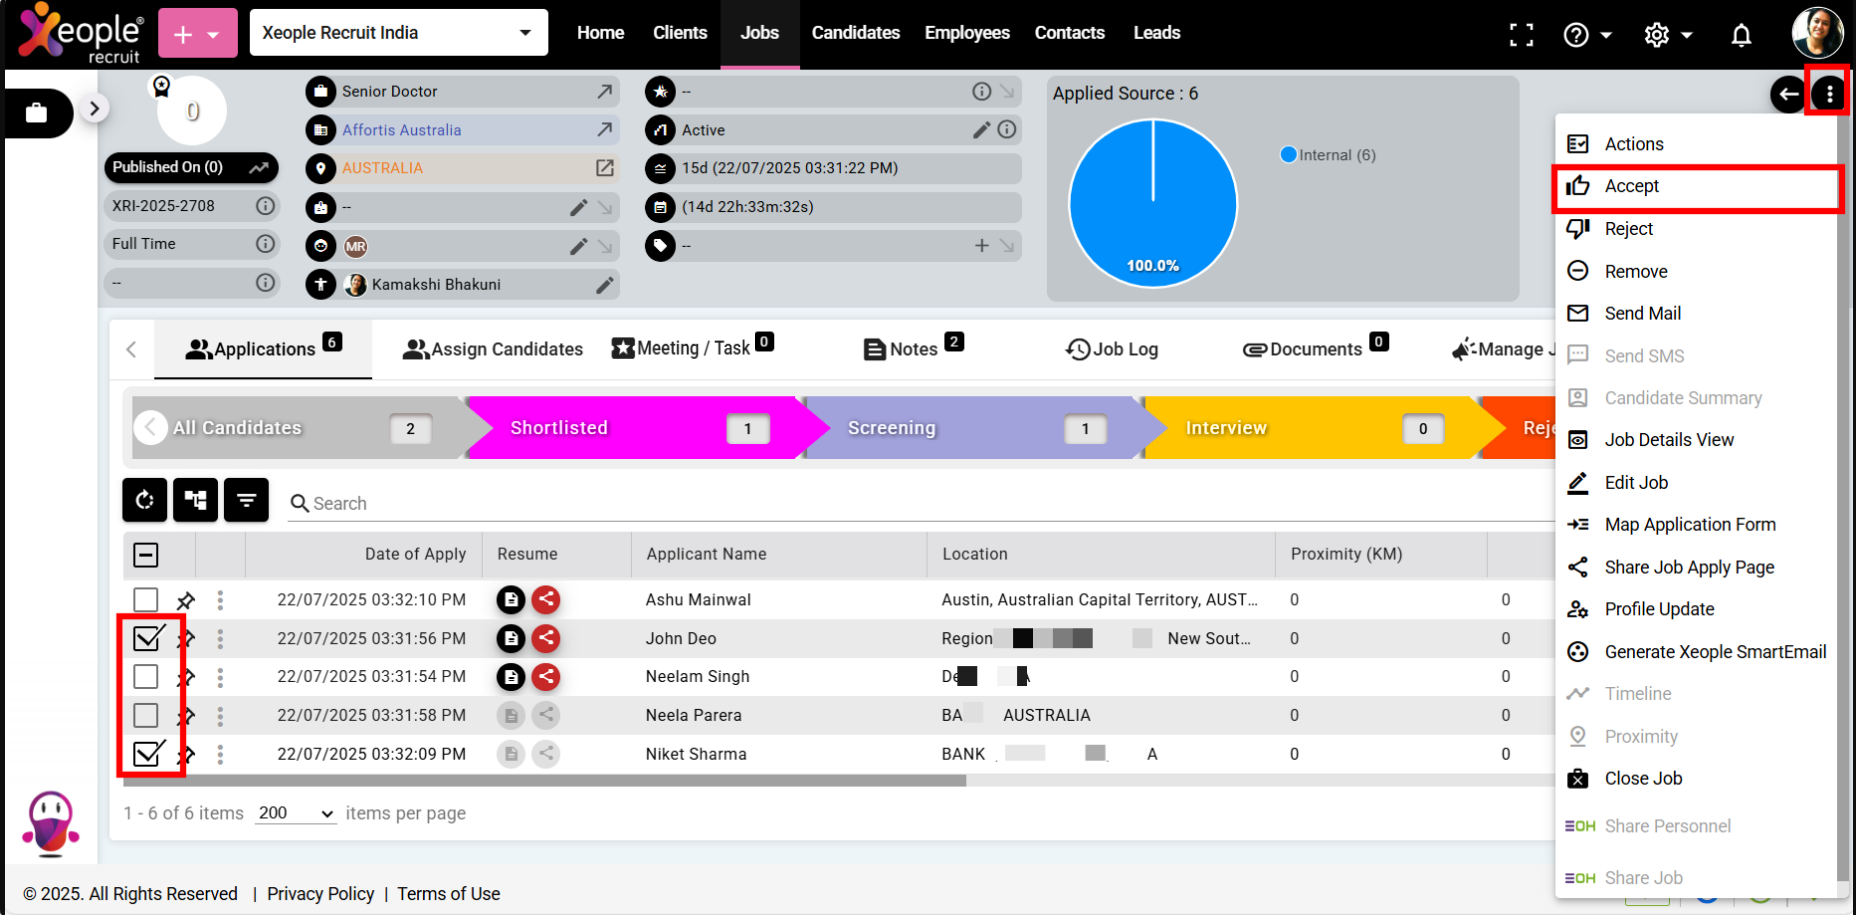Viewport: 1856px width, 915px height.
Task: Open the Job Log tab
Action: click(1112, 349)
